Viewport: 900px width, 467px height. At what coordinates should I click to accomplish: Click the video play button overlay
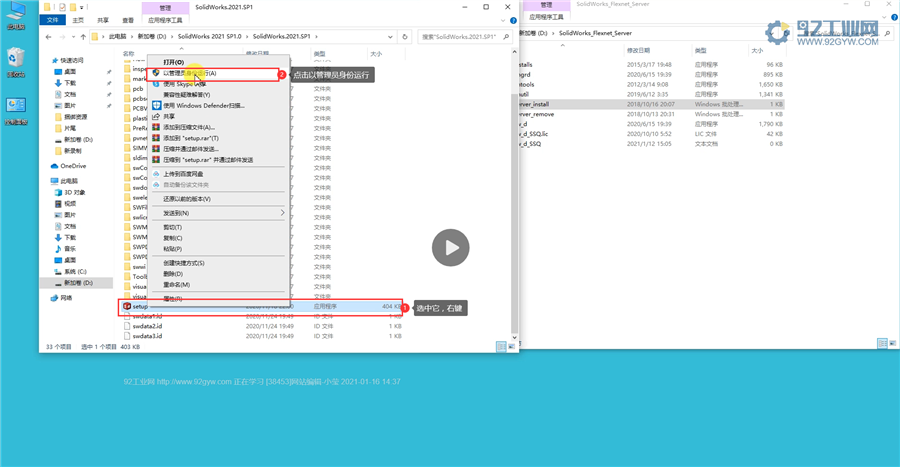[451, 248]
